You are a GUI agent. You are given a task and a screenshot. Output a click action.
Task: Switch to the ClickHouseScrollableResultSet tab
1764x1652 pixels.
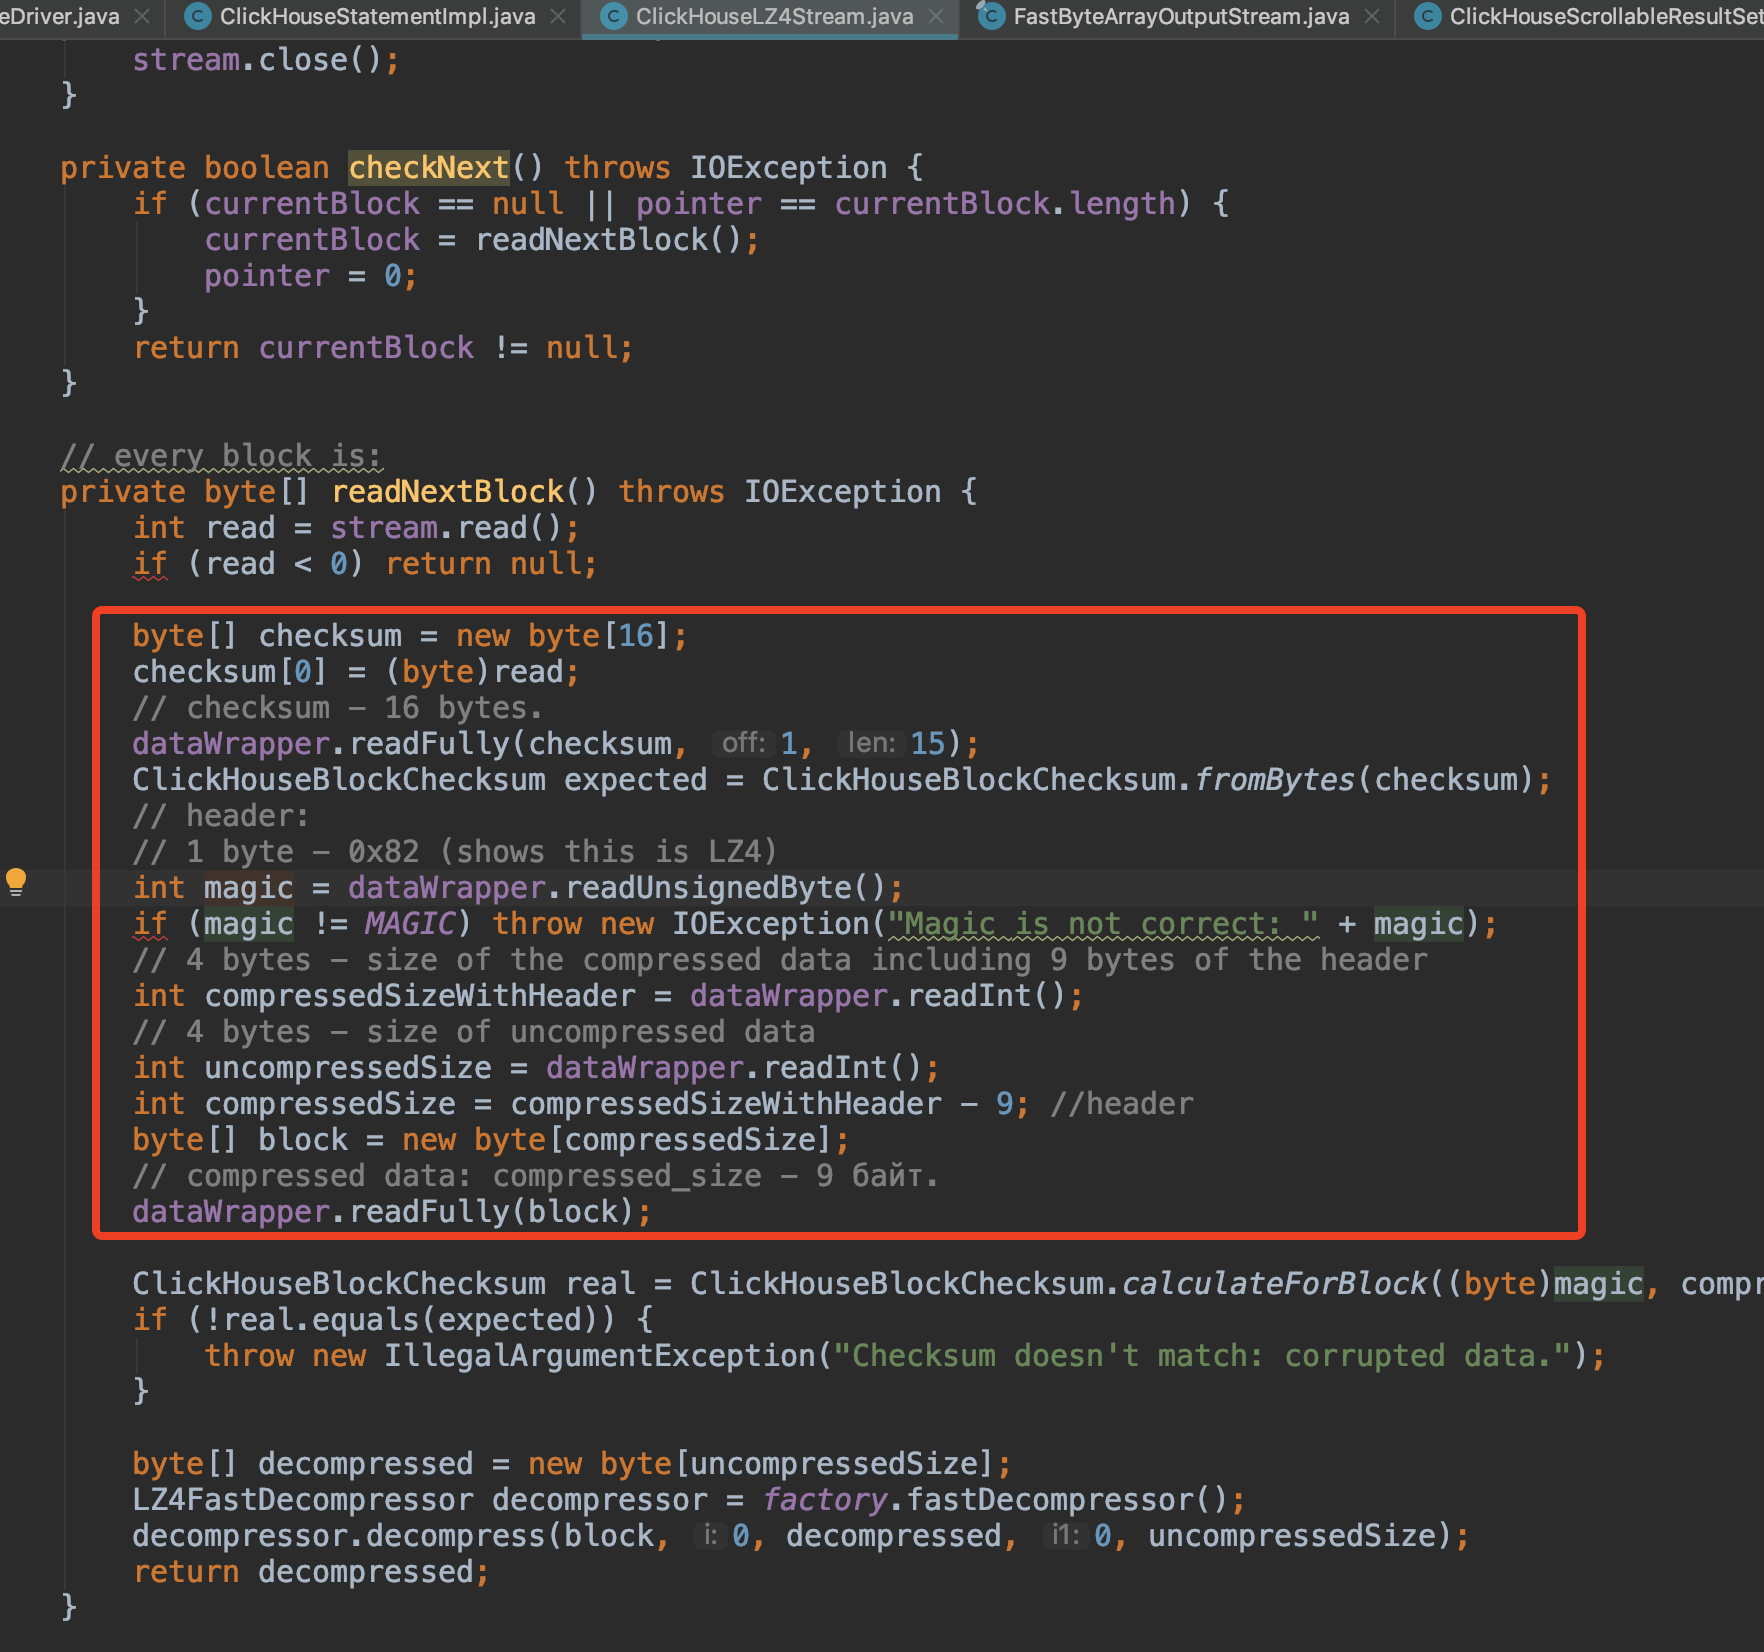(1600, 16)
